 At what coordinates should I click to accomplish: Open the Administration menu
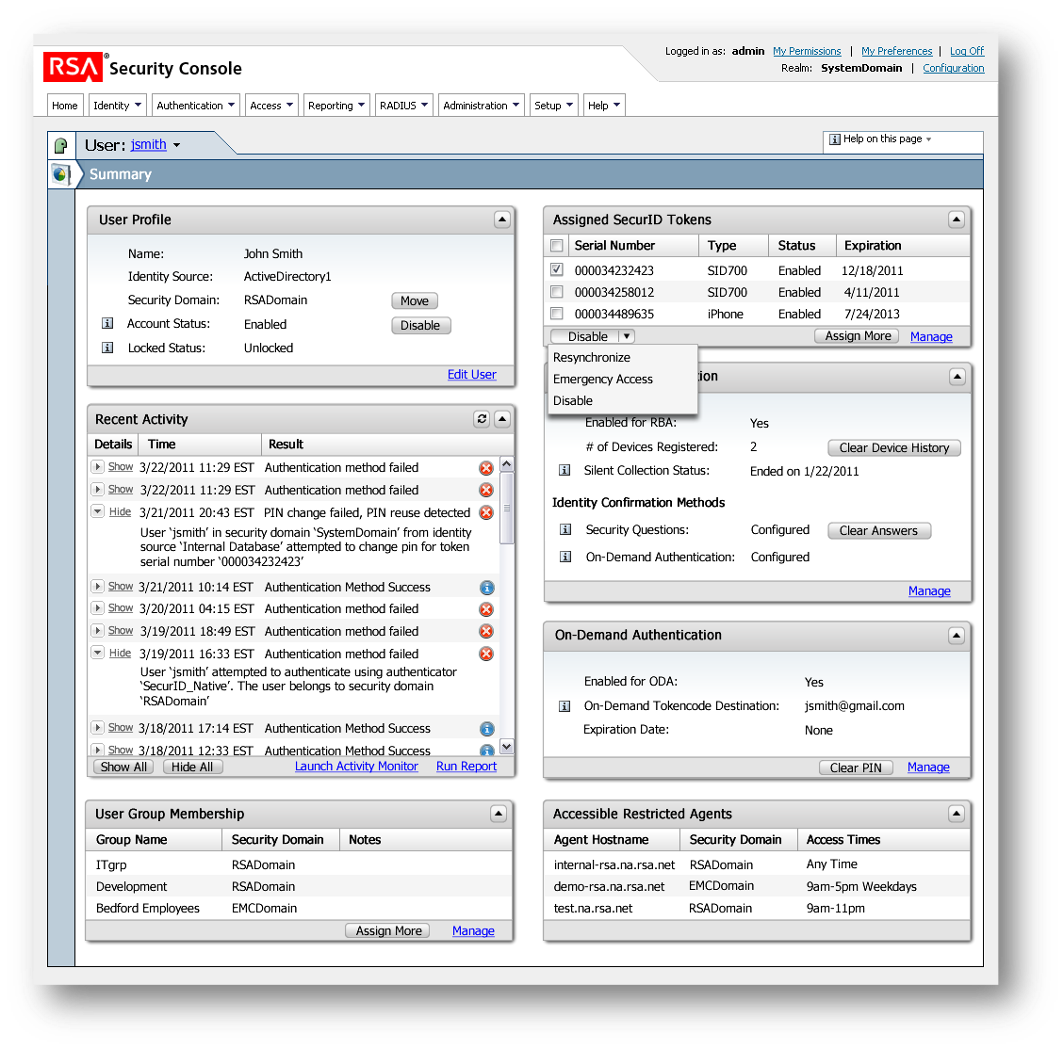482,106
